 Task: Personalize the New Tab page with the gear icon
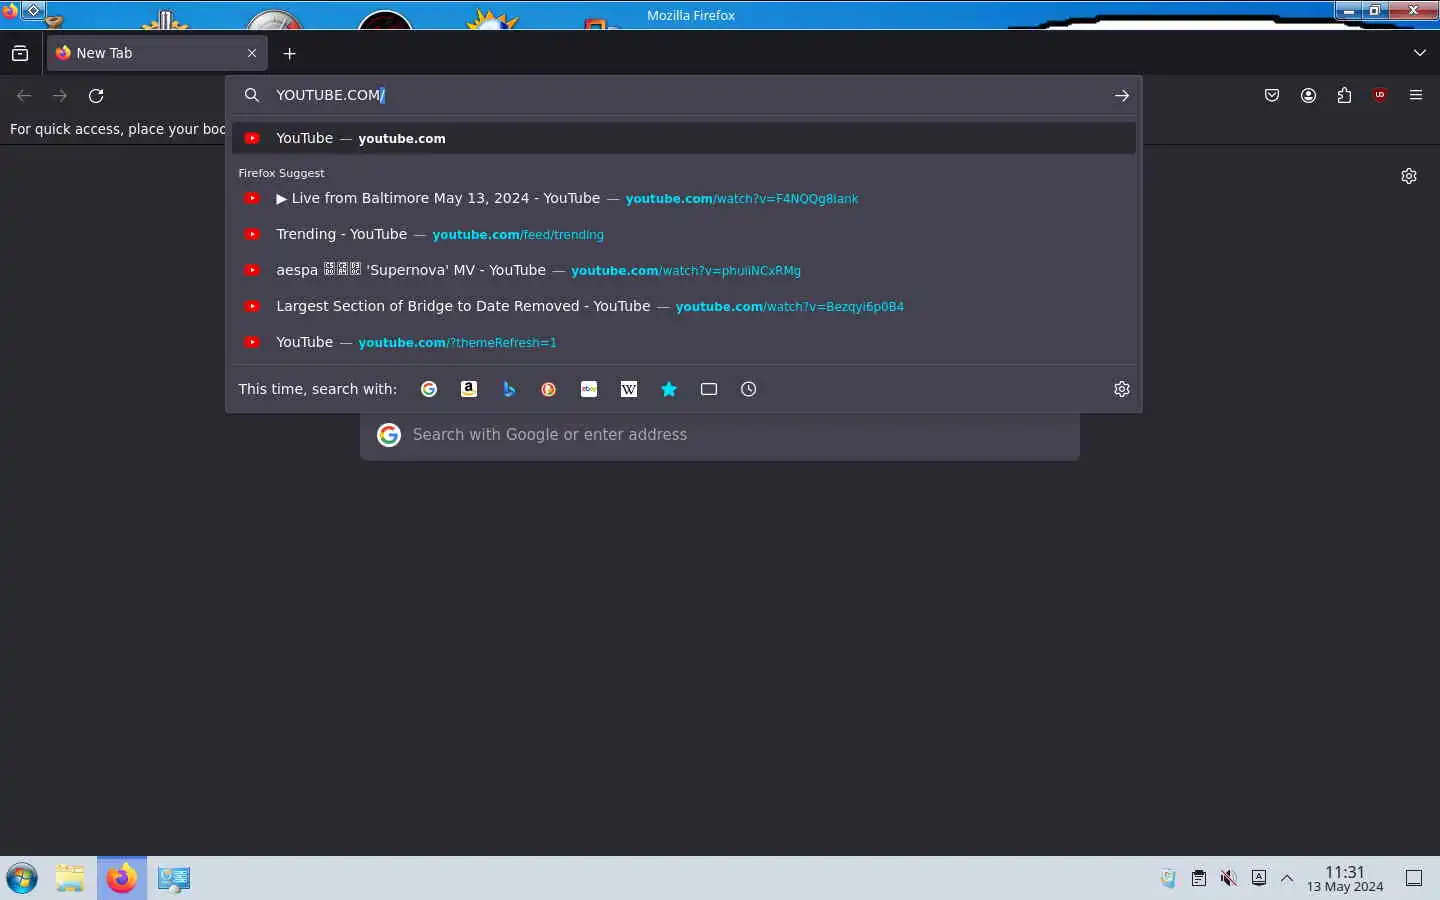1409,176
